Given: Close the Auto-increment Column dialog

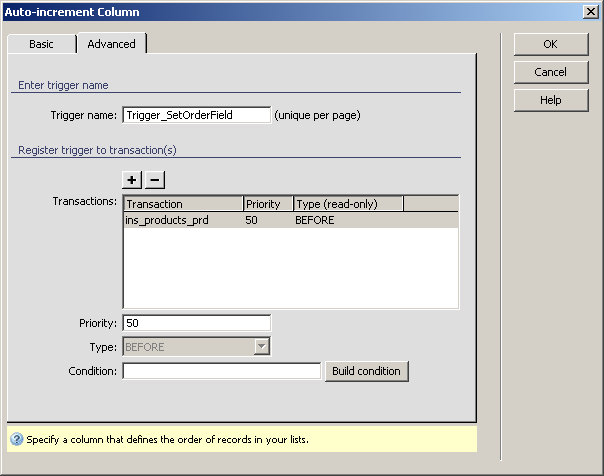Looking at the screenshot, I should (590, 12).
